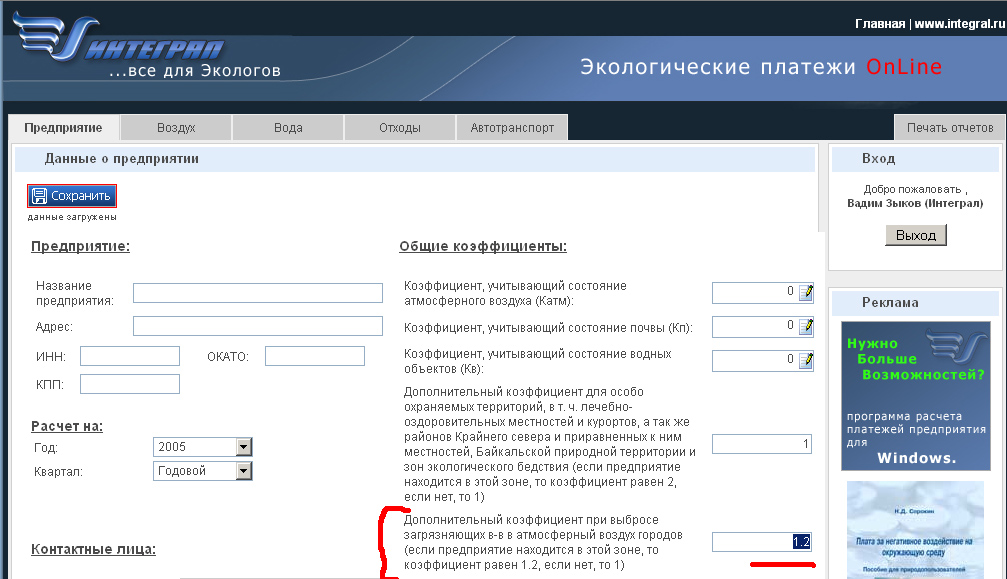Focus the Адрес text field
The image size is (1007, 579).
coord(258,326)
